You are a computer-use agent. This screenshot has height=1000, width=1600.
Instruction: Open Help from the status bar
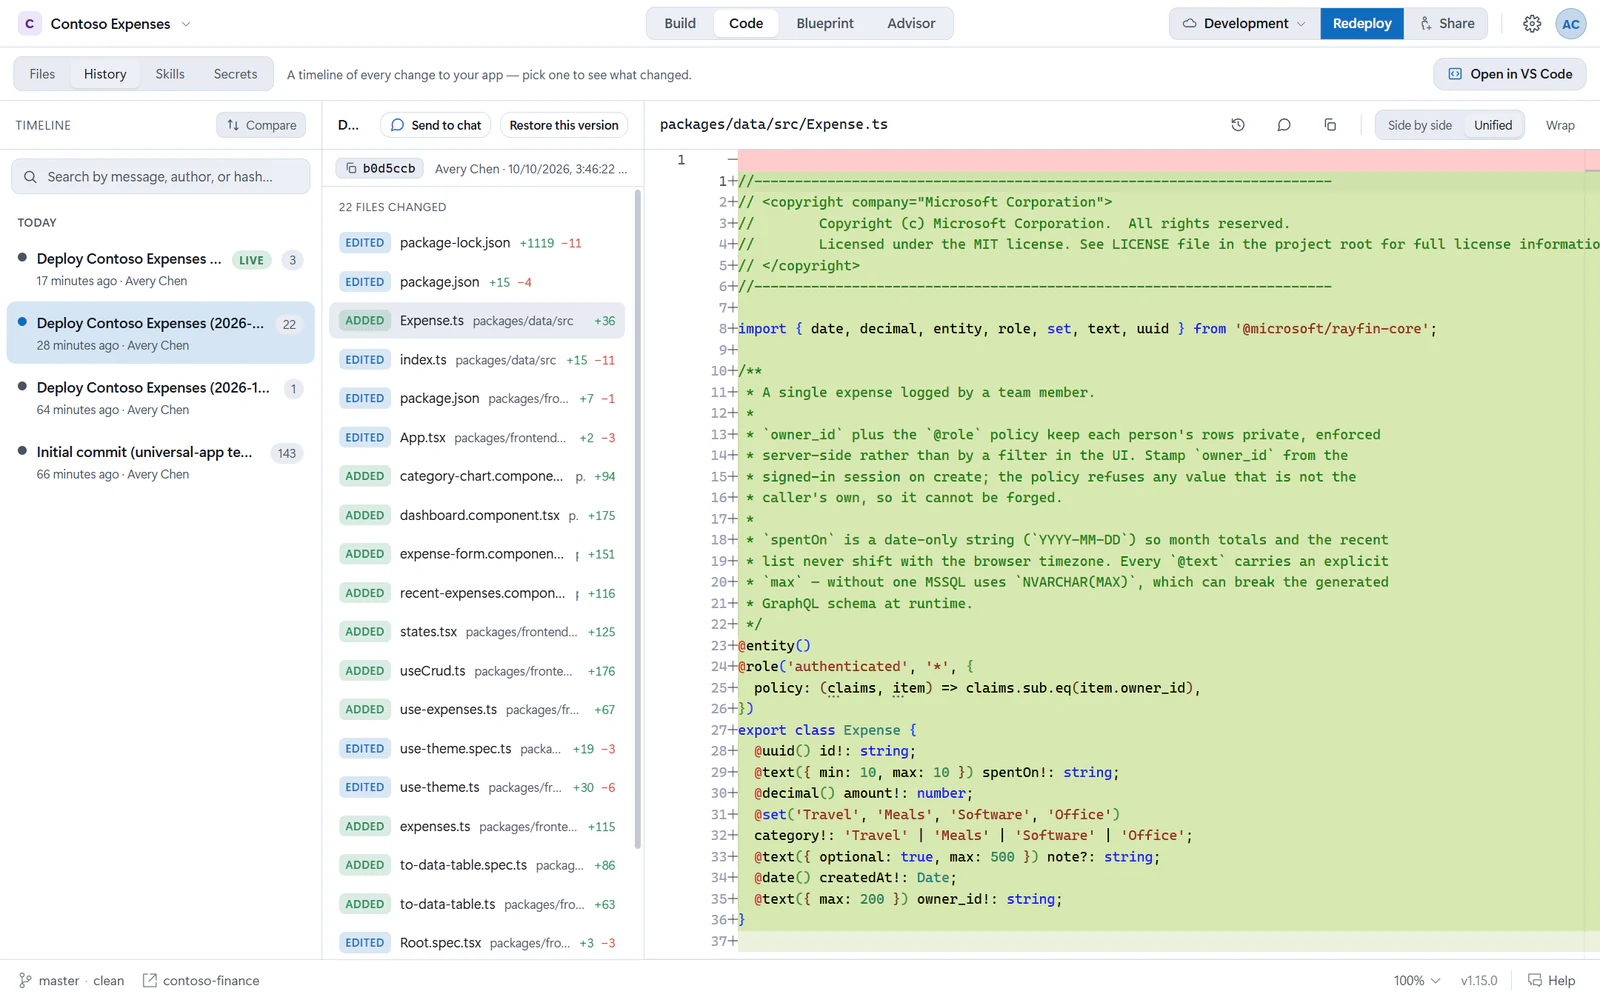click(x=1551, y=981)
